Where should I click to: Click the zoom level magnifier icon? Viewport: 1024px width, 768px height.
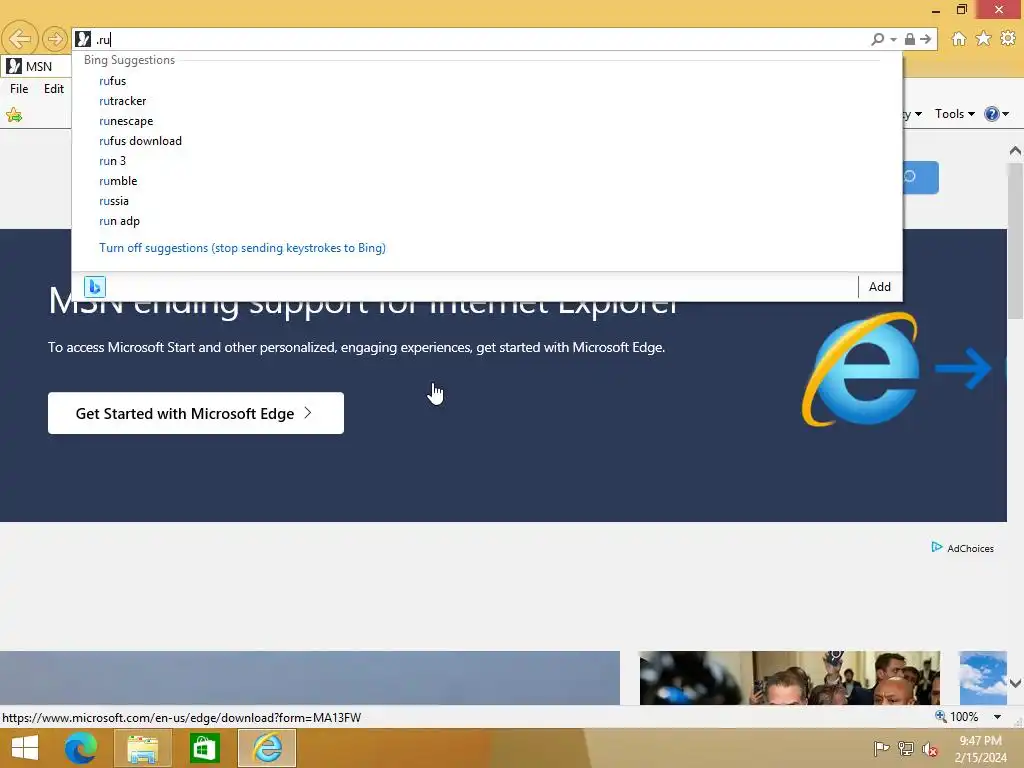(x=940, y=716)
